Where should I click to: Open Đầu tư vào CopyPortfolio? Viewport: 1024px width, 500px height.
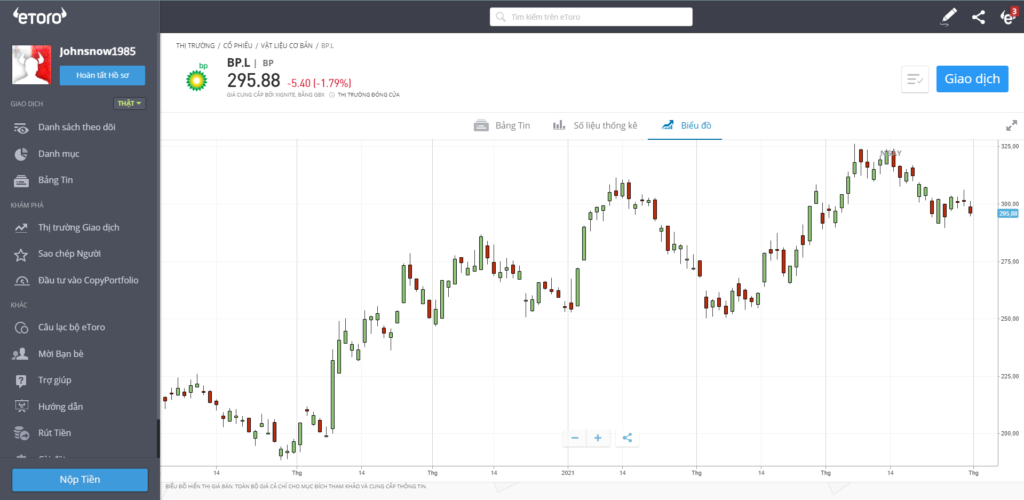click(x=88, y=280)
